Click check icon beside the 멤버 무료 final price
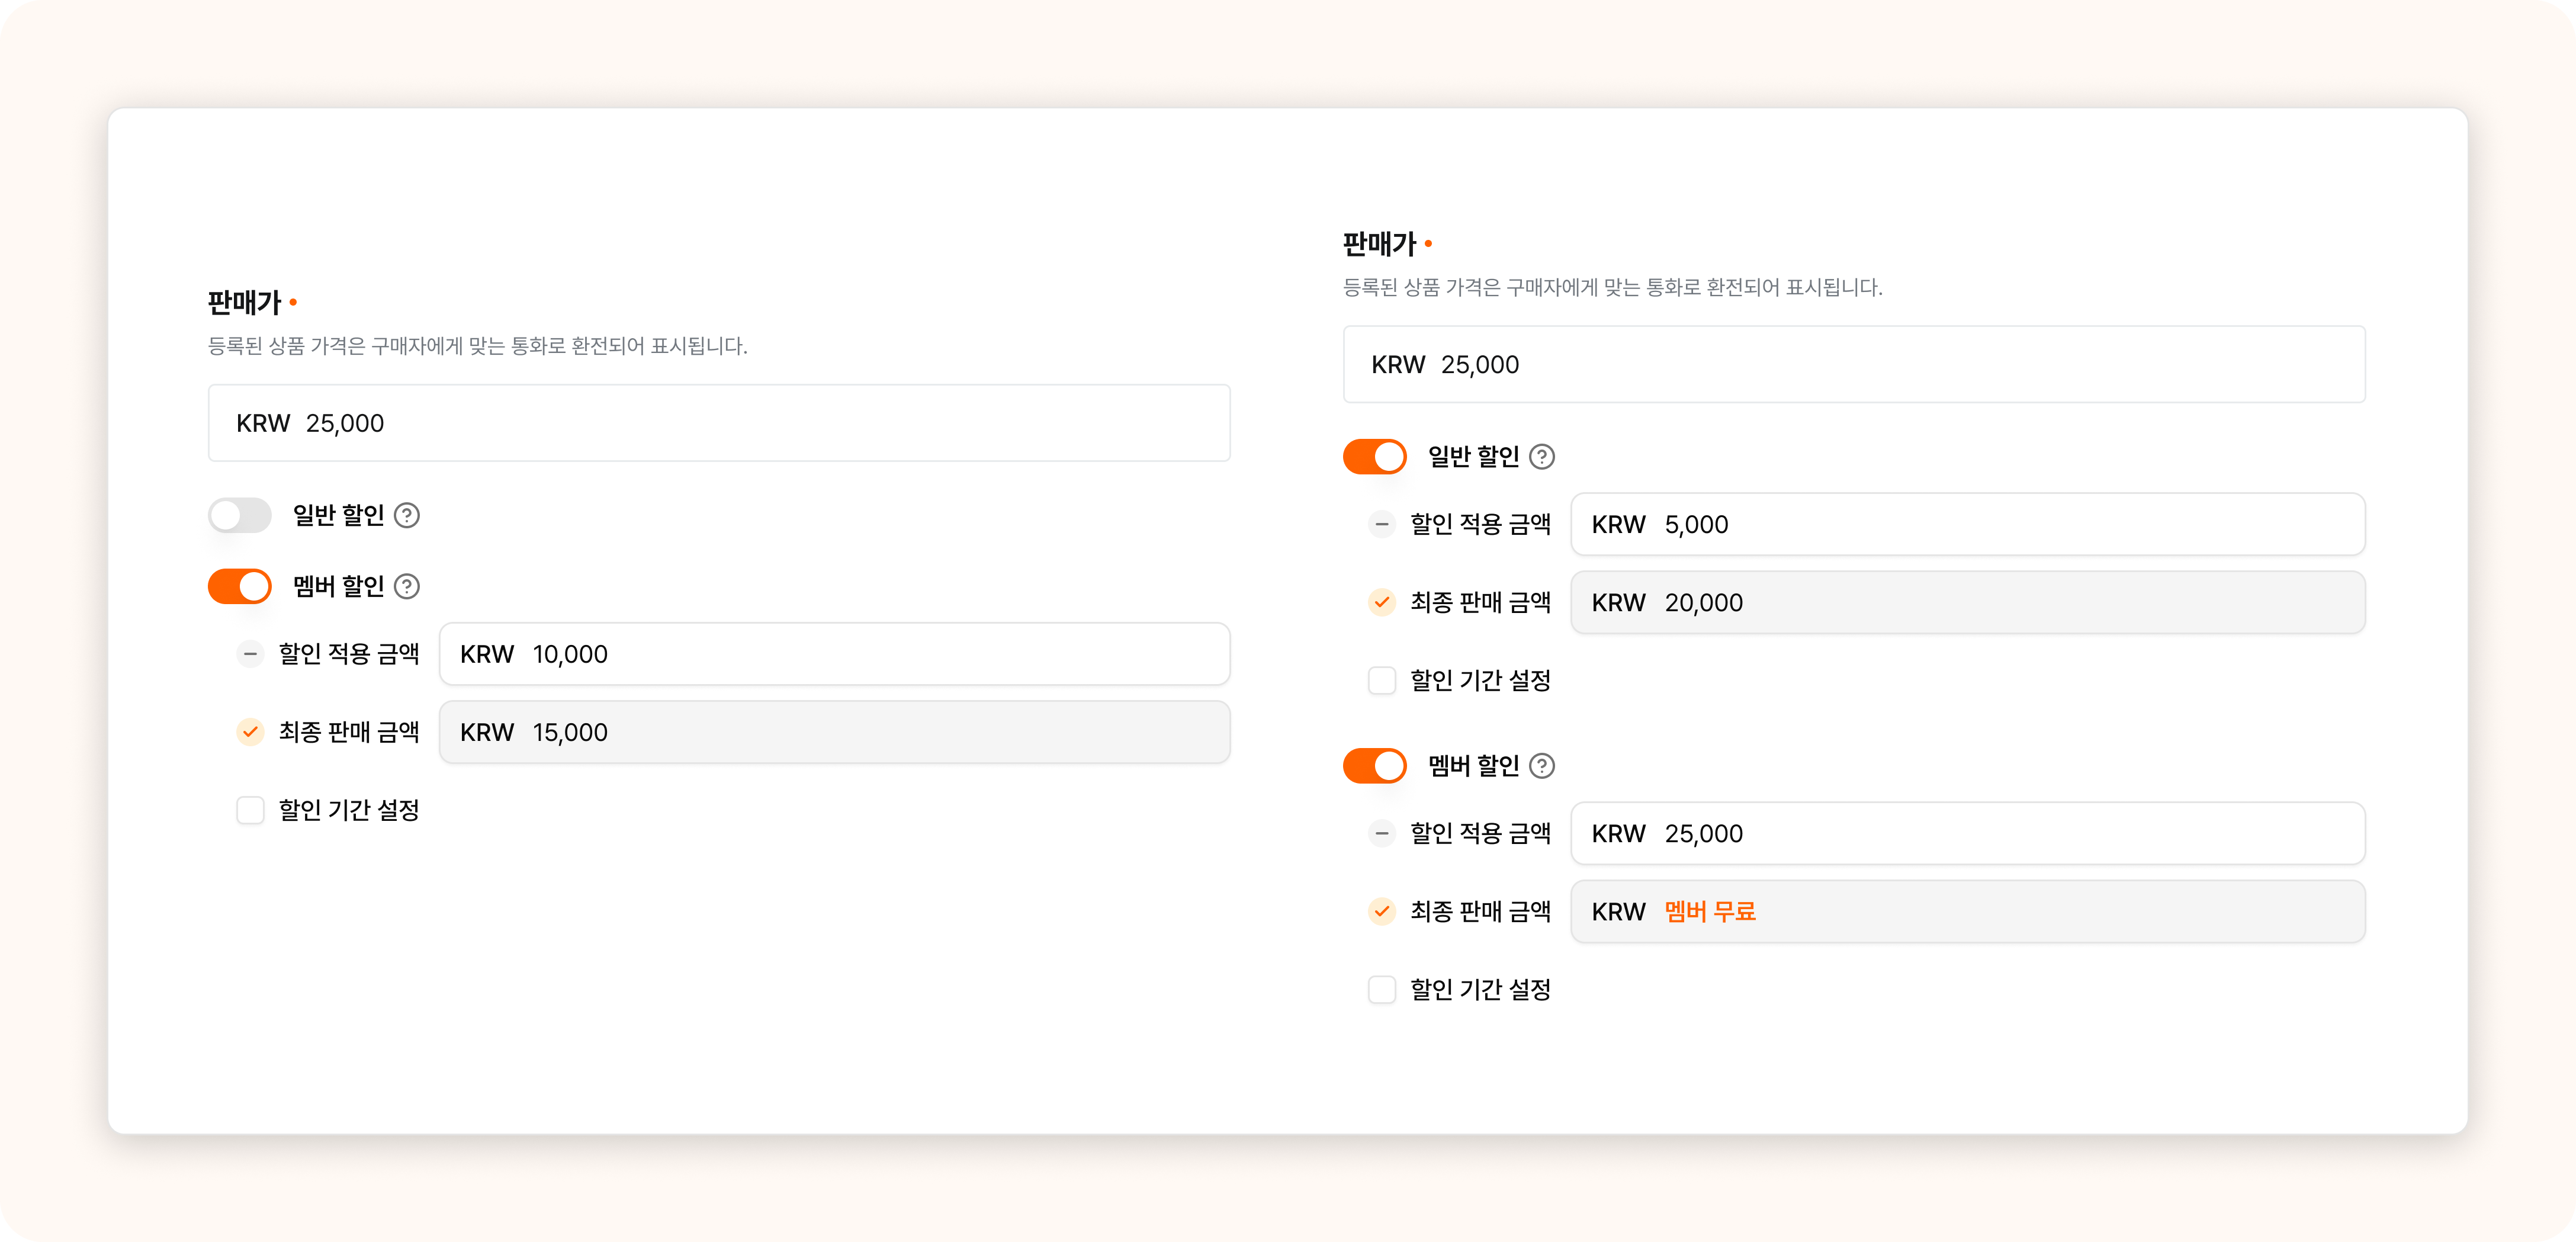 click(x=1381, y=911)
